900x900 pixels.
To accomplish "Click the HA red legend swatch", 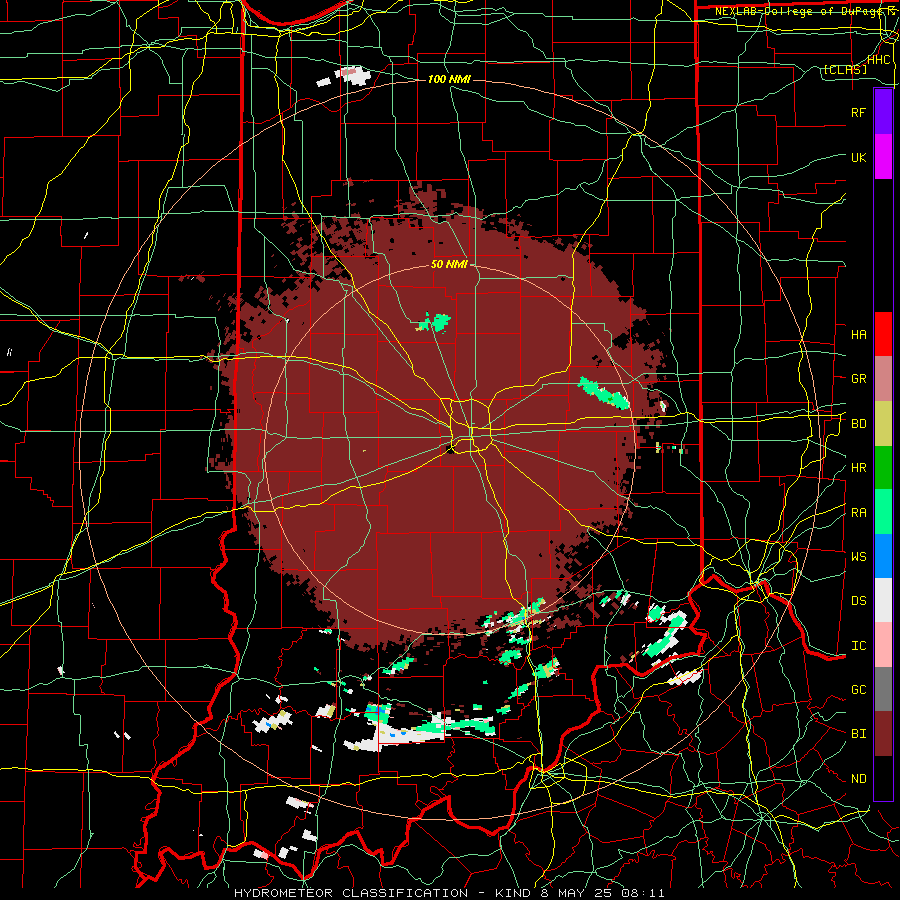I will 883,334.
